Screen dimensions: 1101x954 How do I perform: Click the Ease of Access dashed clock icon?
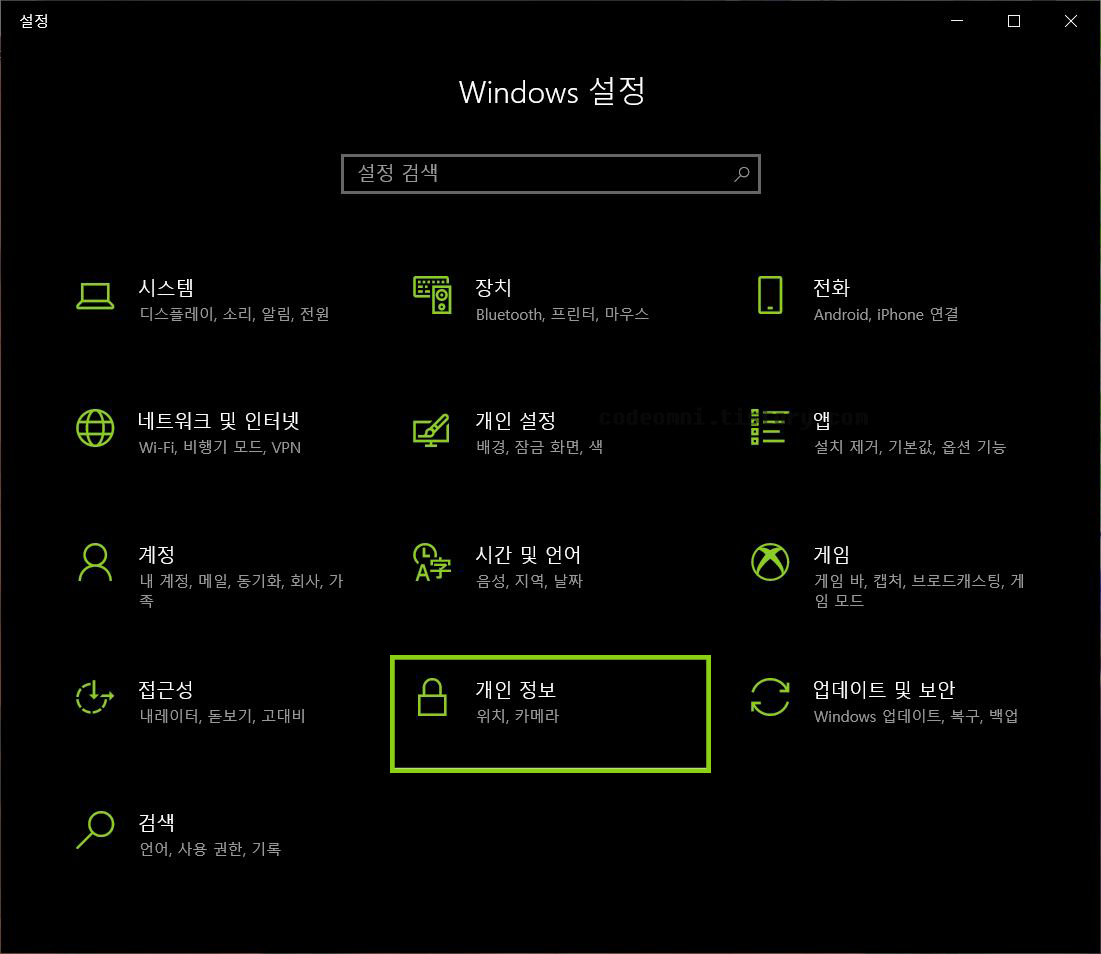pos(95,696)
